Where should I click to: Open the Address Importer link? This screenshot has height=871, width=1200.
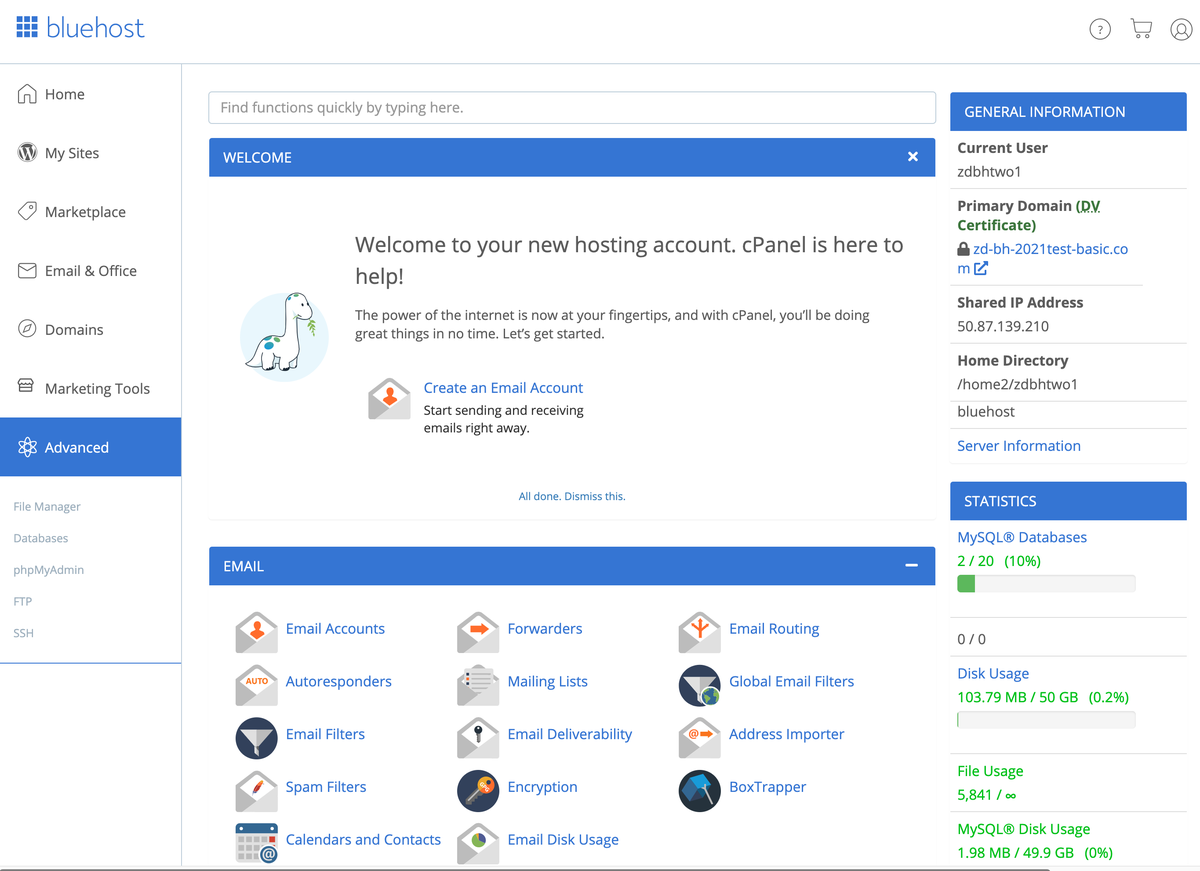[787, 735]
